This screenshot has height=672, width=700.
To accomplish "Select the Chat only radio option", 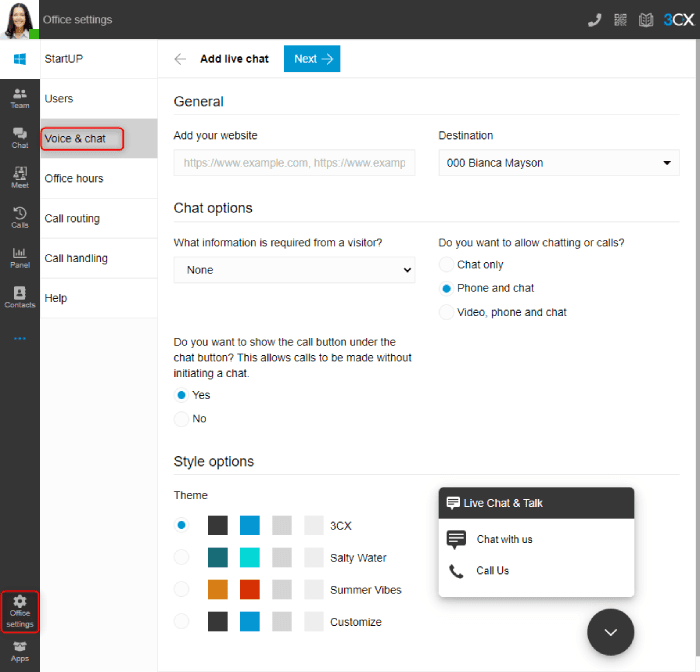I will pyautogui.click(x=447, y=265).
